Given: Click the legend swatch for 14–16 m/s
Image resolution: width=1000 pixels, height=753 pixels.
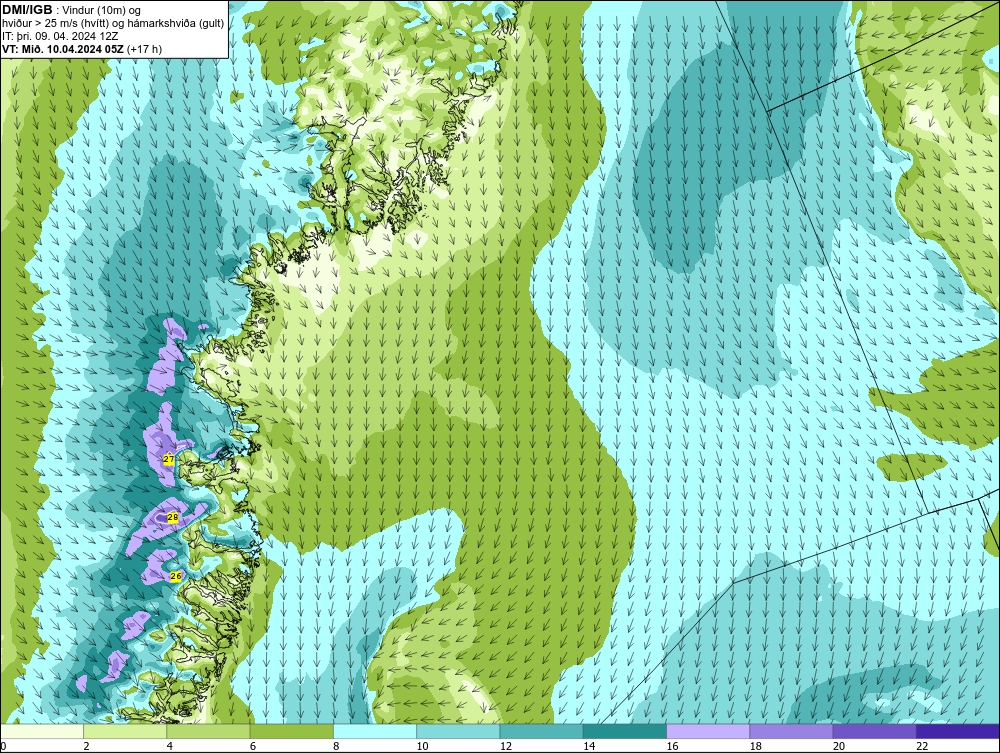Looking at the screenshot, I should [x=624, y=731].
